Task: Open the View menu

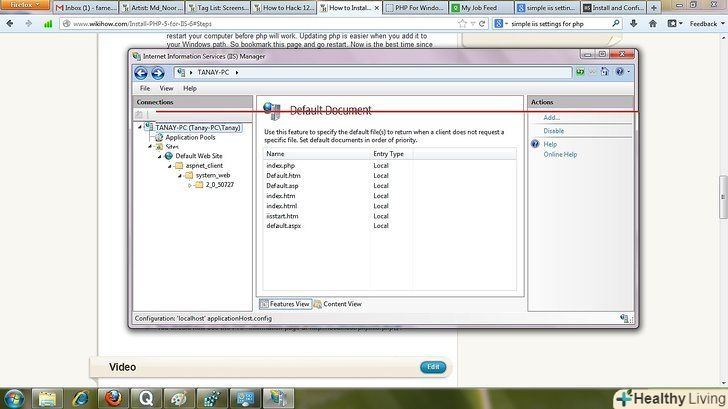Action: coord(166,89)
